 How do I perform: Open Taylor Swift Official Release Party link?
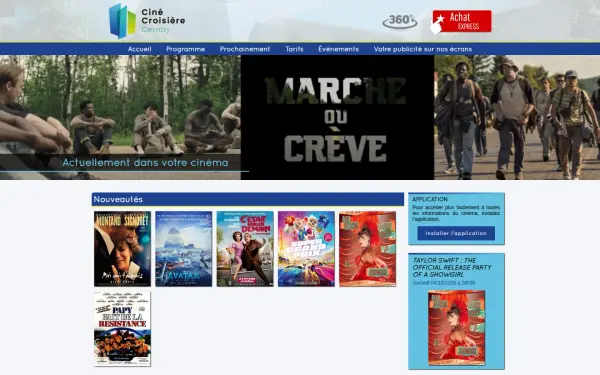pos(452,267)
